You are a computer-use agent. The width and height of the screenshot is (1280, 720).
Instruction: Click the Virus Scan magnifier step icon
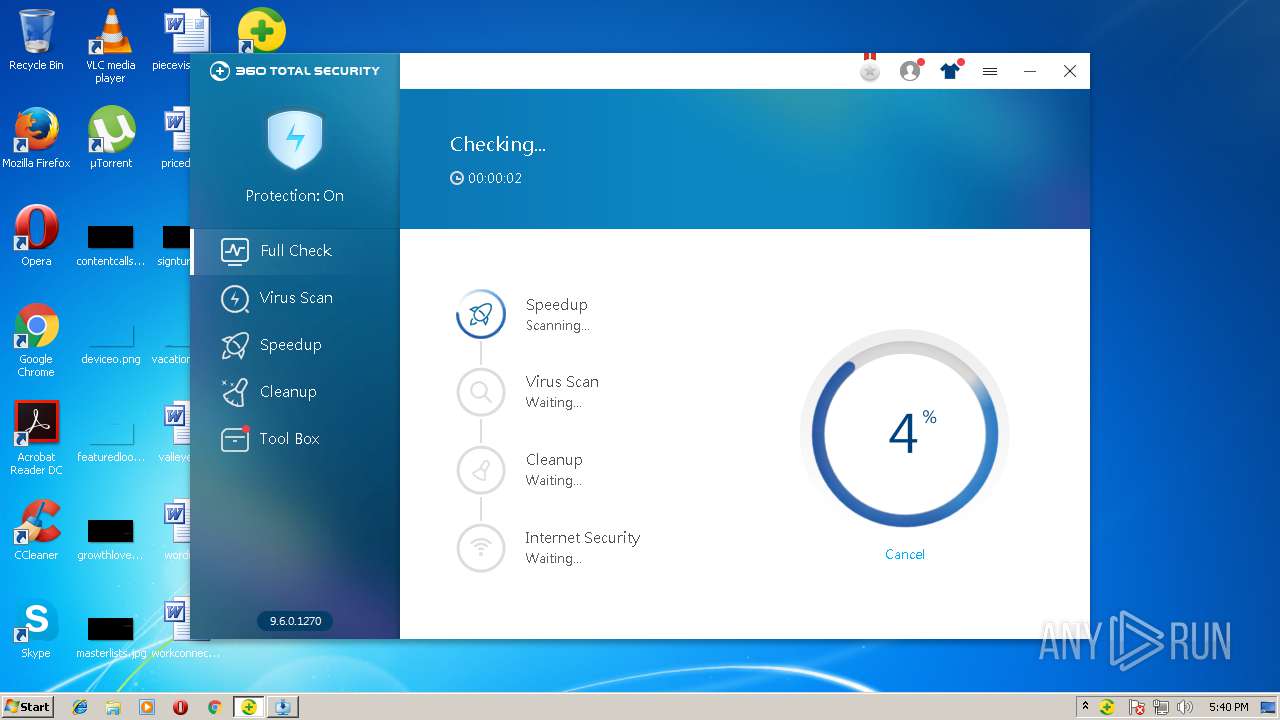coord(481,392)
